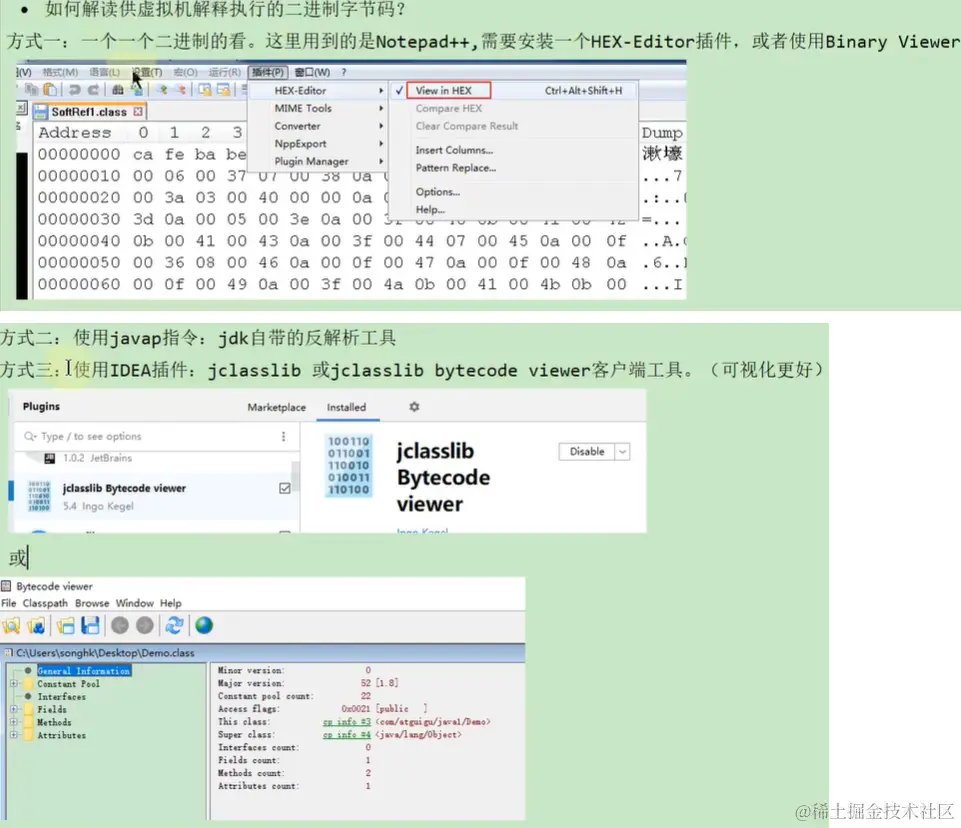The width and height of the screenshot is (961, 828).
Task: Close the SoftRef1.class tab via red X
Action: pos(138,112)
